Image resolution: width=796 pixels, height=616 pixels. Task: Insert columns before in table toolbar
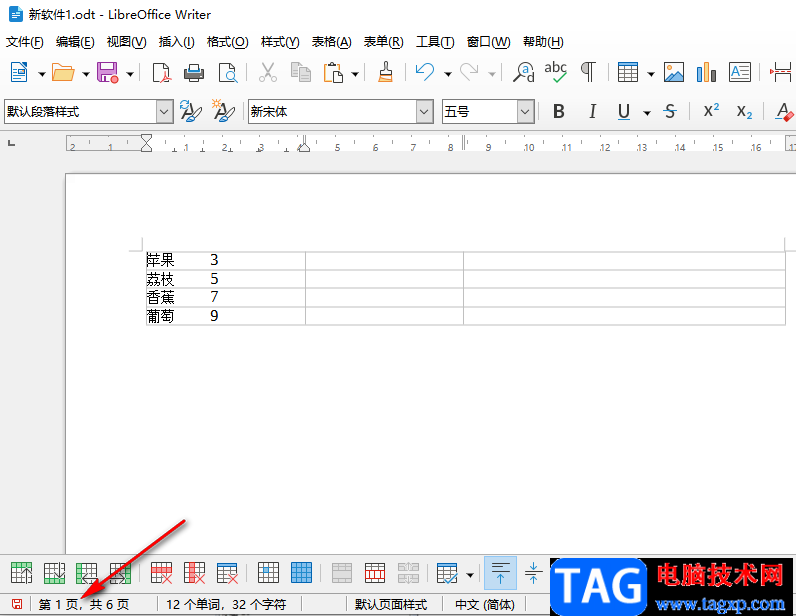click(87, 573)
